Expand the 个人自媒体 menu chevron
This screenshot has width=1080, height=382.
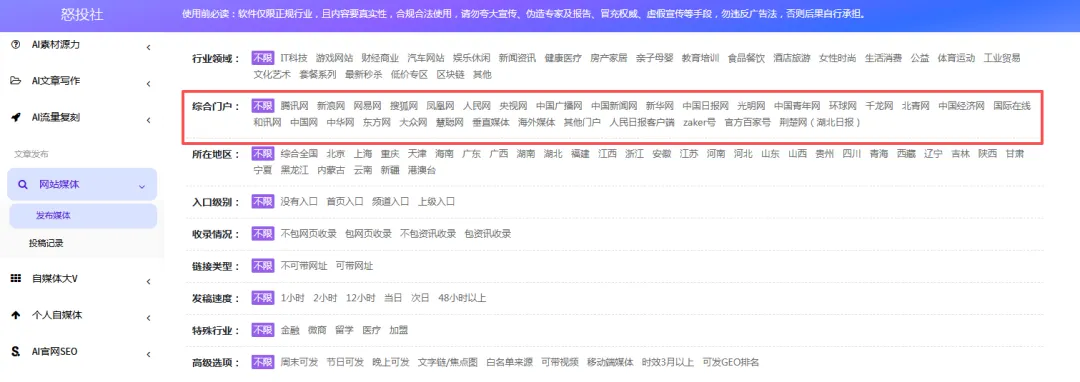coord(148,318)
